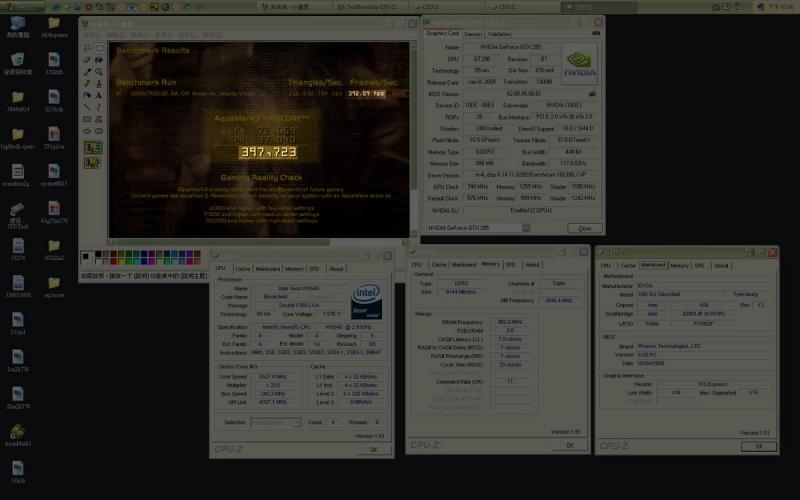Open About tab in the CPU-Z mainboard window

721,266
